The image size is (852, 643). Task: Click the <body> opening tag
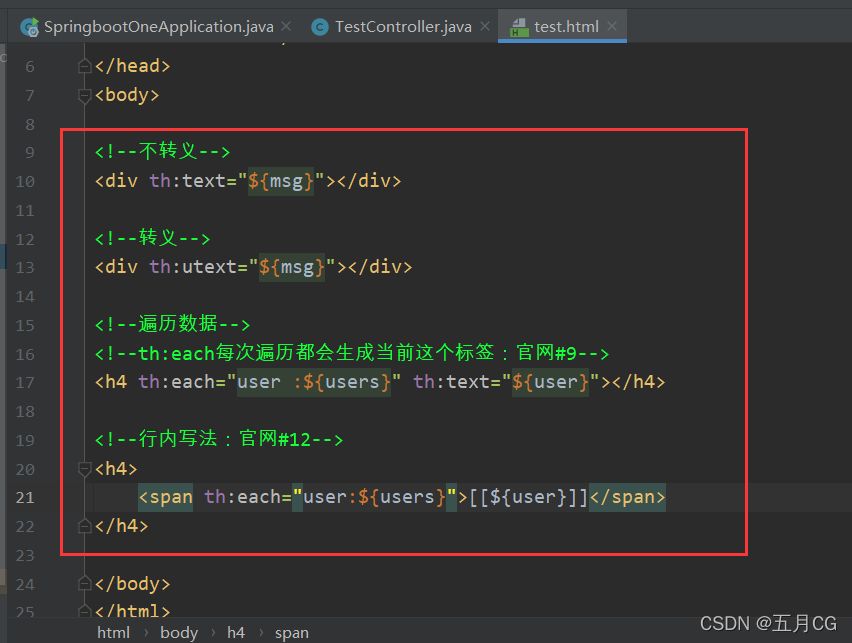[x=127, y=96]
